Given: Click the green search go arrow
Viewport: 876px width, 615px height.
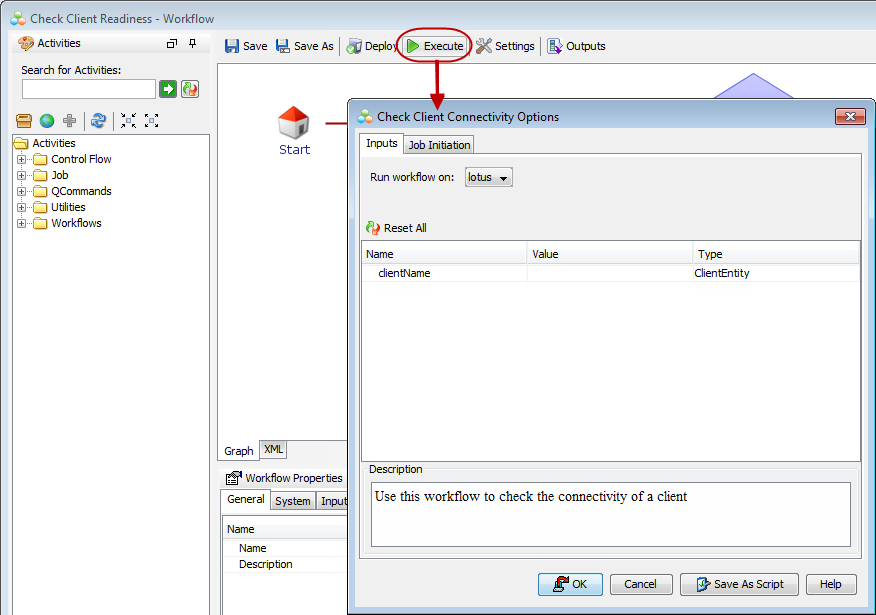Looking at the screenshot, I should pos(168,89).
